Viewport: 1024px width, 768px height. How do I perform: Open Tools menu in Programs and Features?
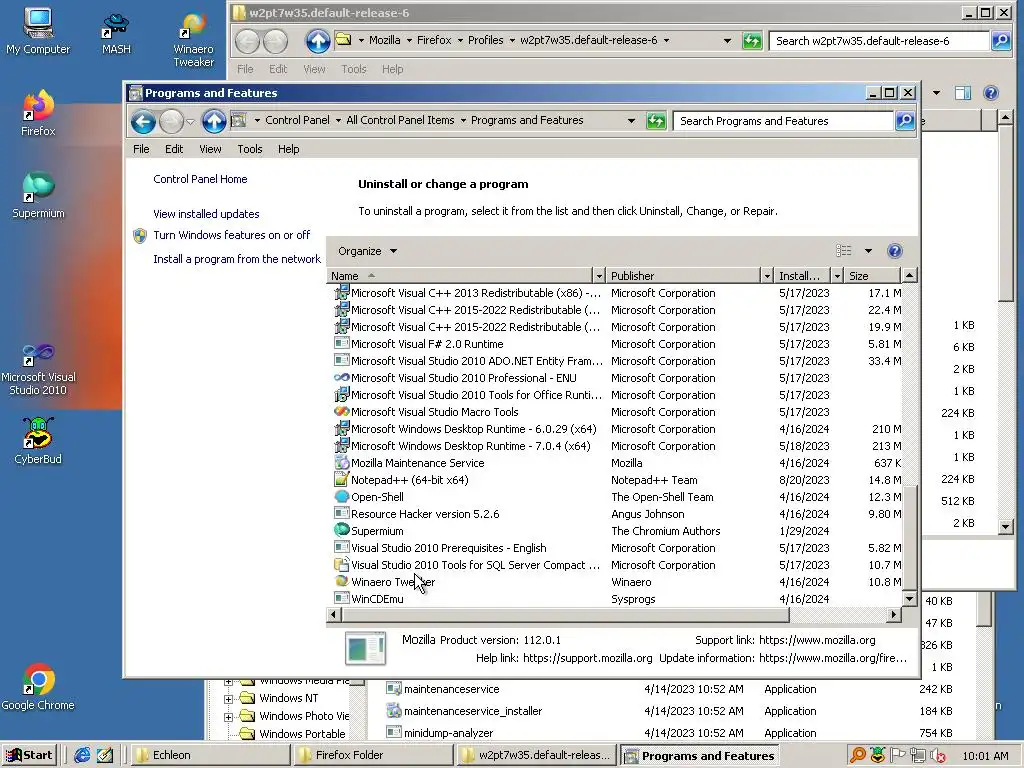[249, 149]
